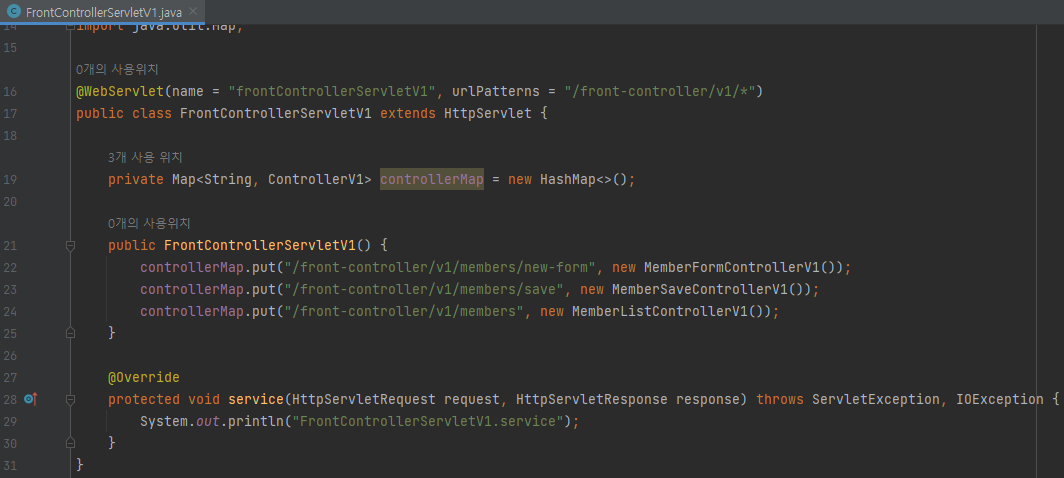
Task: Click the fold end marker at line 30
Action: [x=71, y=443]
